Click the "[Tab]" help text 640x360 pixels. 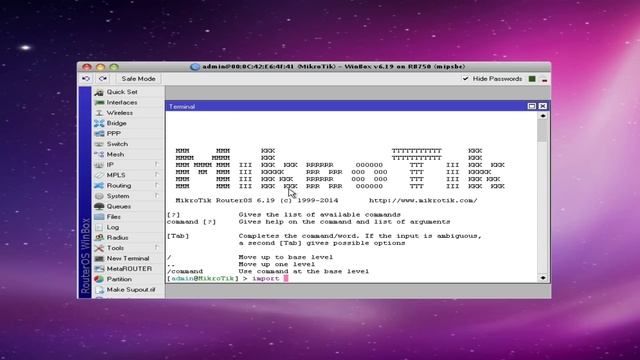(178, 236)
